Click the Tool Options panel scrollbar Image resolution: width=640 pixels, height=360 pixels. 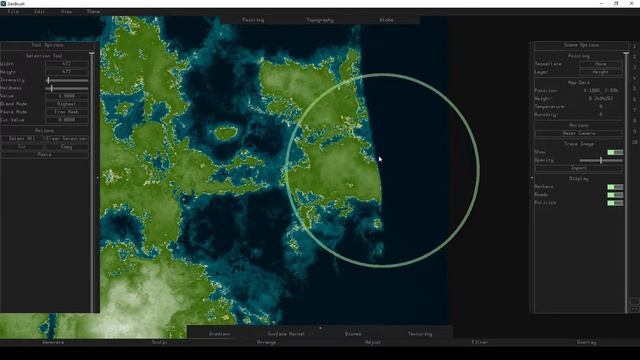pos(92,182)
